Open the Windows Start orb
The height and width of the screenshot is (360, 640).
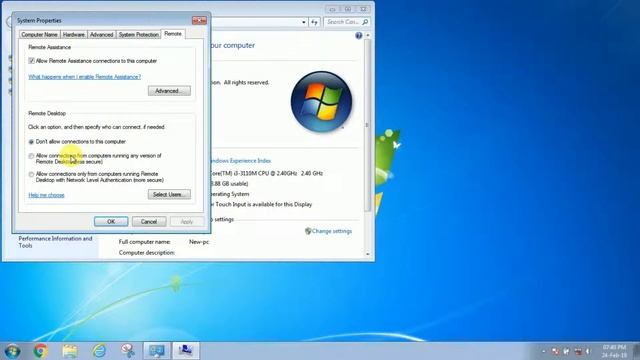point(12,351)
